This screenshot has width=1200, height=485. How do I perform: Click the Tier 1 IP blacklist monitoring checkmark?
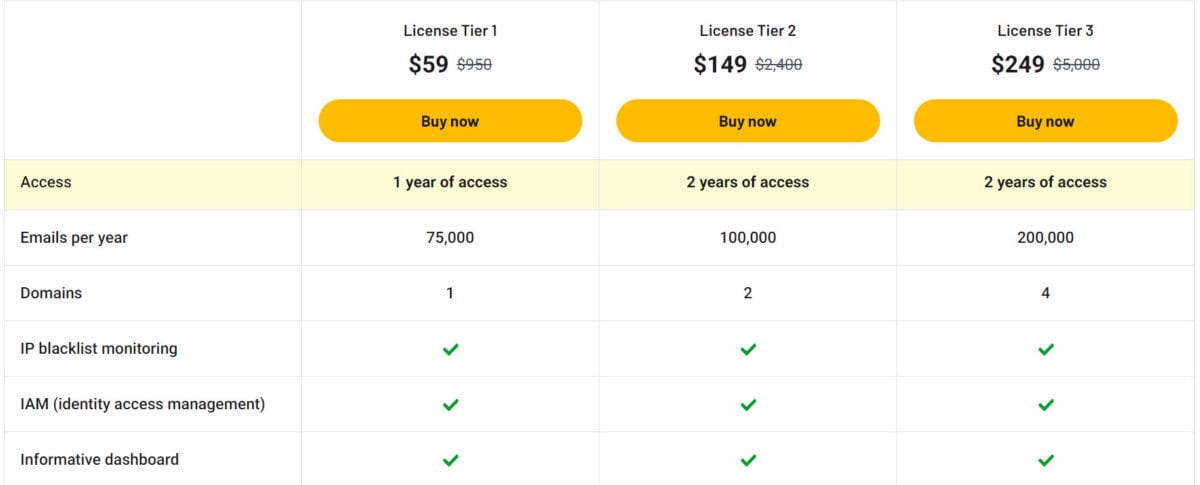tap(450, 349)
